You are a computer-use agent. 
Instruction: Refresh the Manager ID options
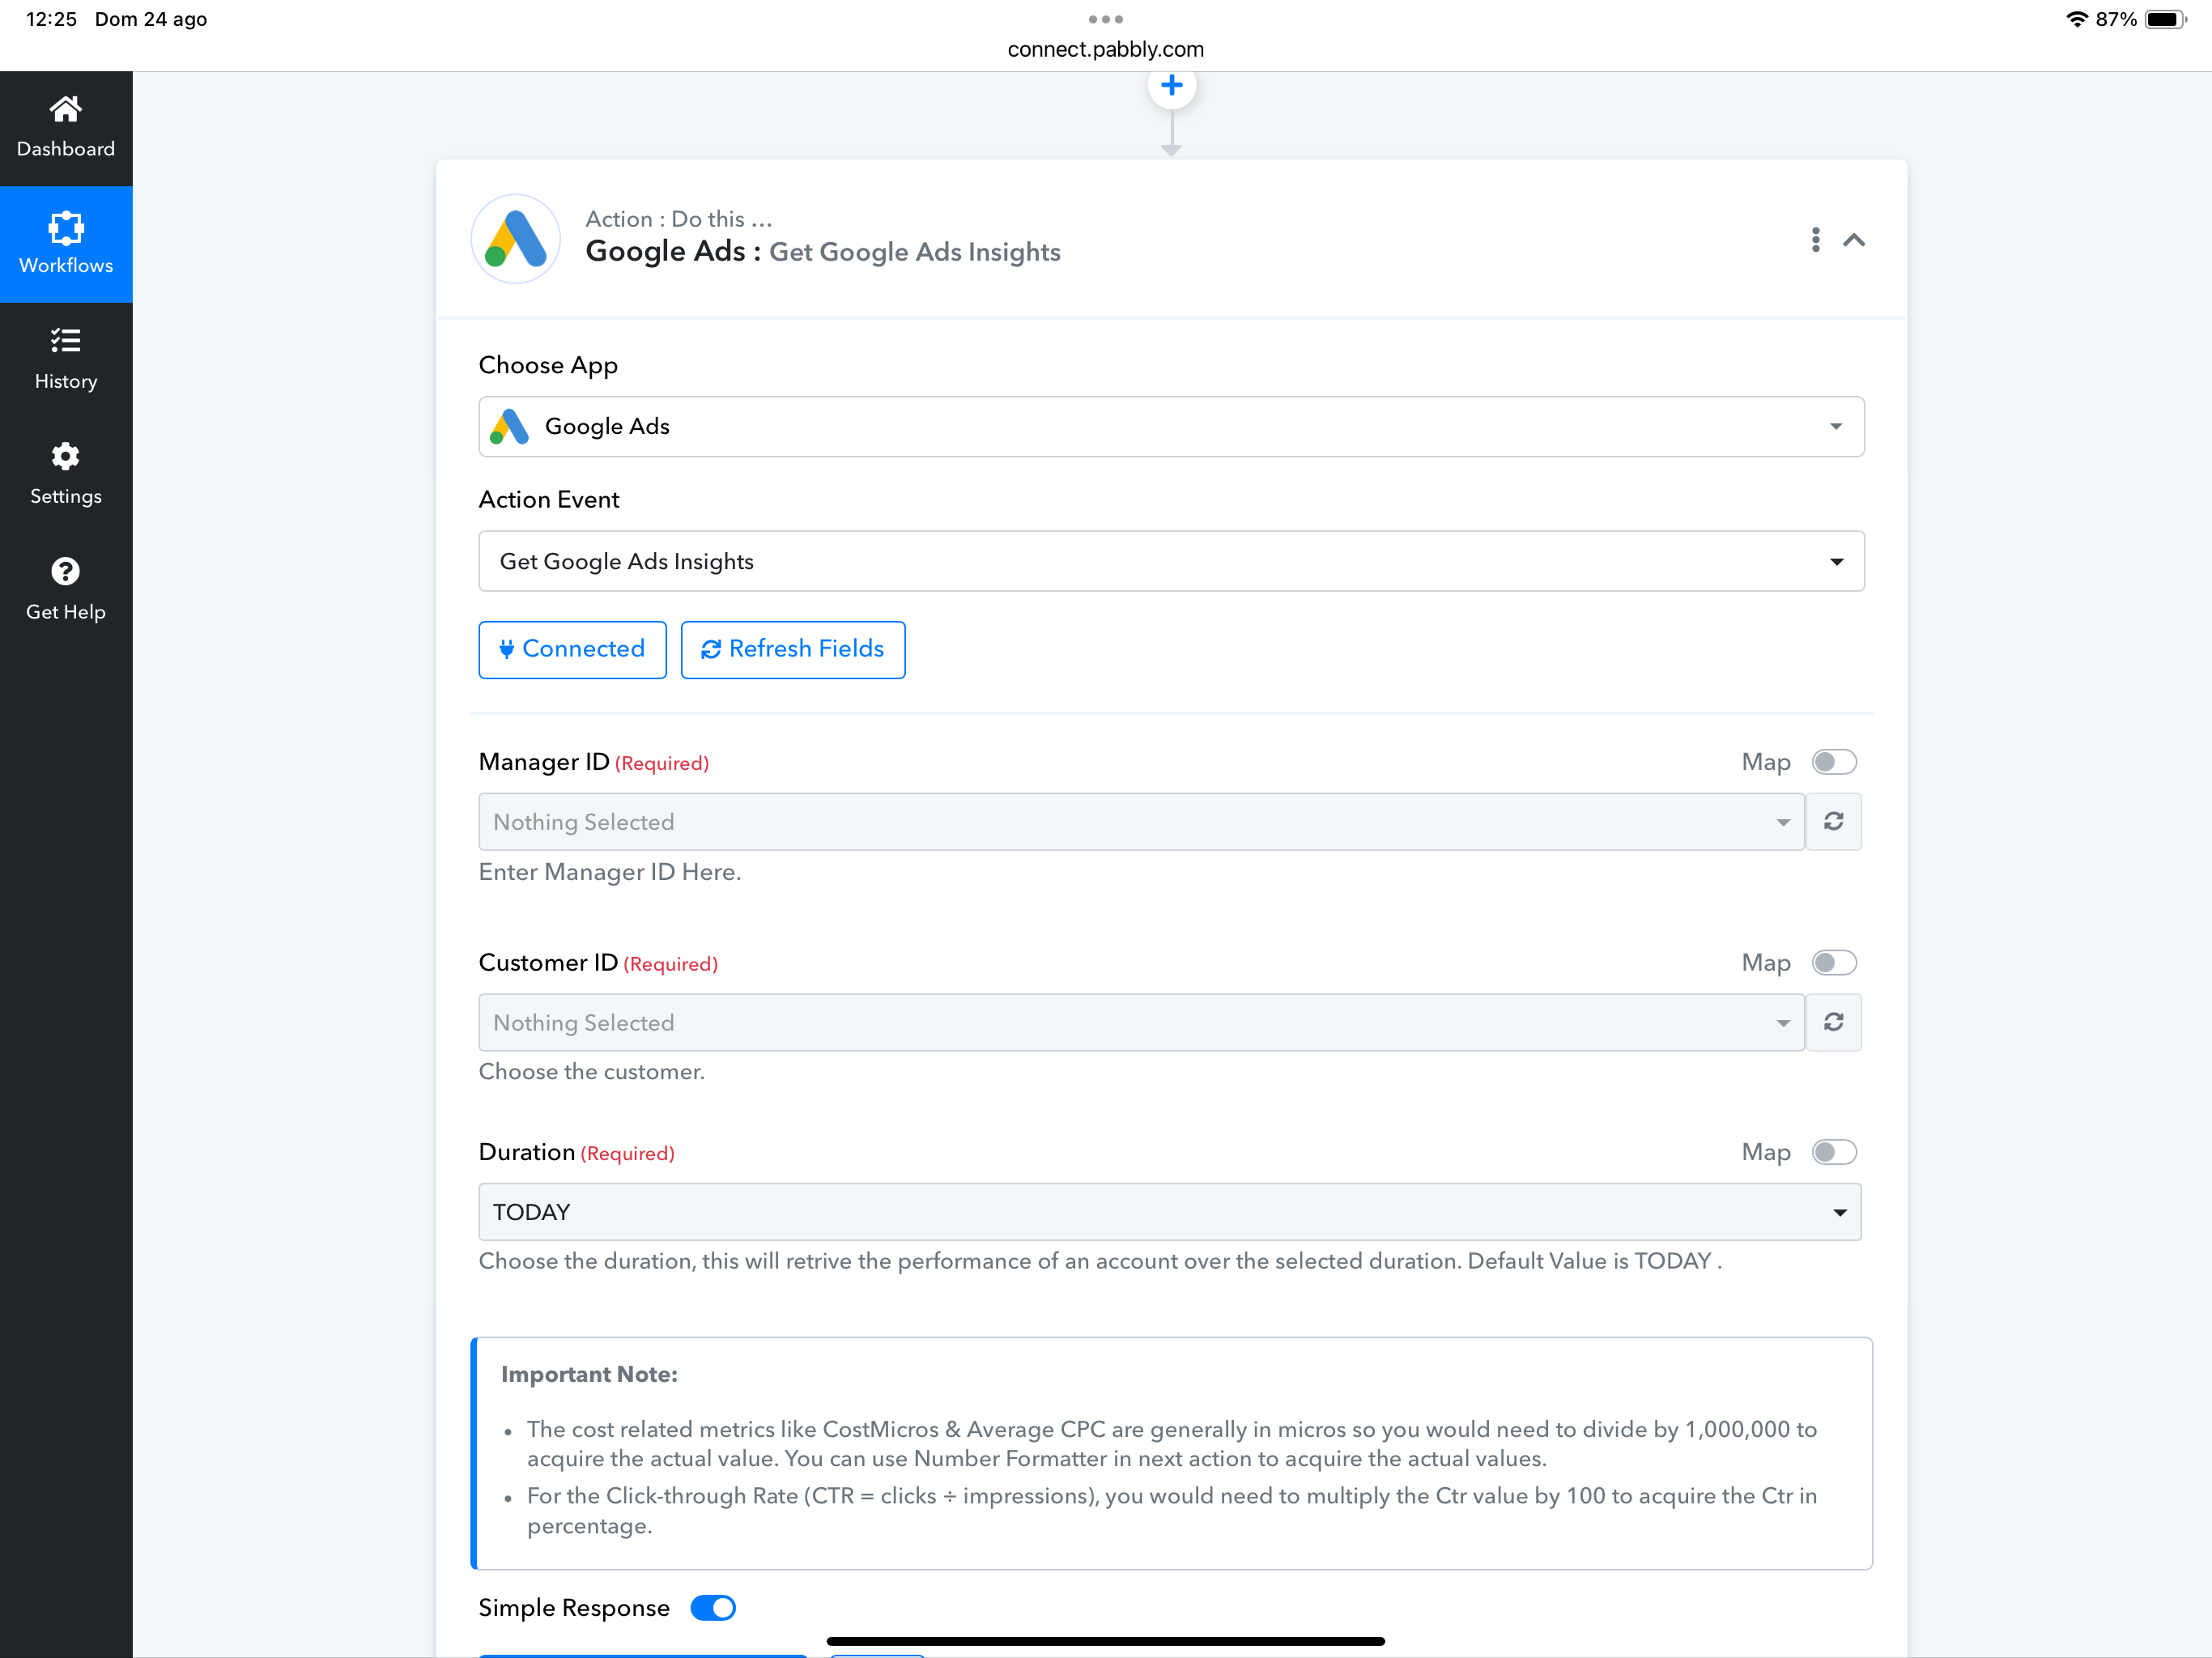pos(1833,822)
